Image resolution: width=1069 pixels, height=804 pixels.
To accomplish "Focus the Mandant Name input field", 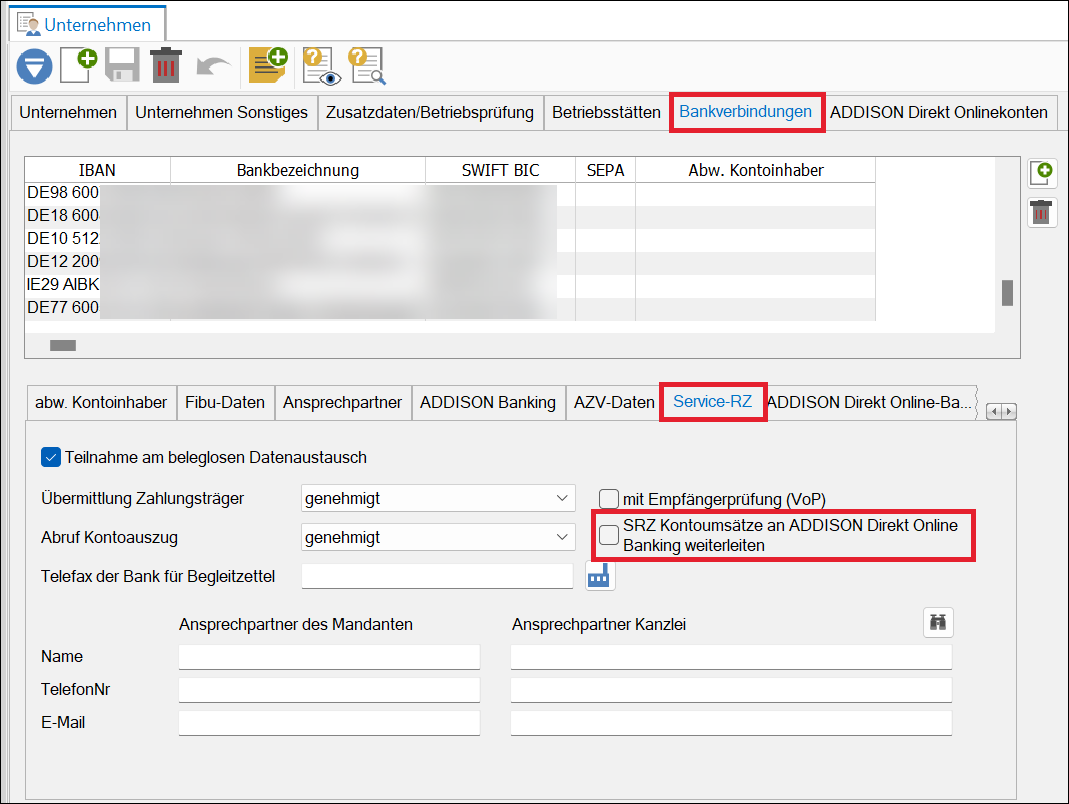I will point(329,657).
